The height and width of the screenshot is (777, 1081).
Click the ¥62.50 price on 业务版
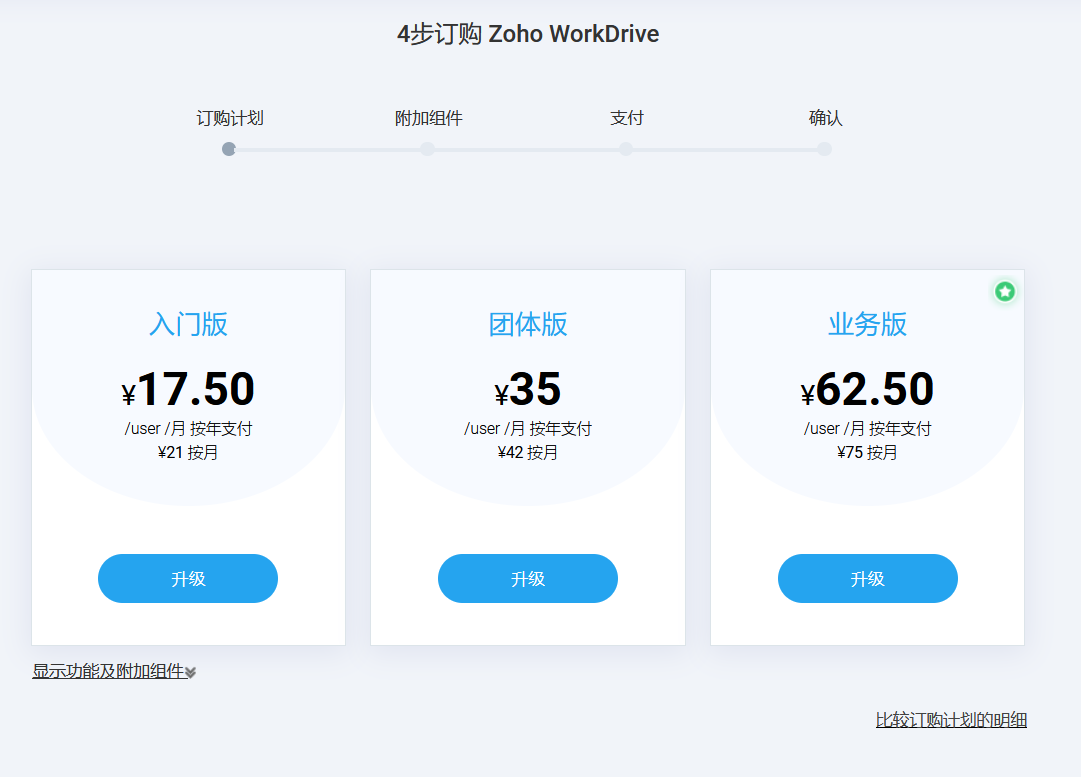point(867,390)
